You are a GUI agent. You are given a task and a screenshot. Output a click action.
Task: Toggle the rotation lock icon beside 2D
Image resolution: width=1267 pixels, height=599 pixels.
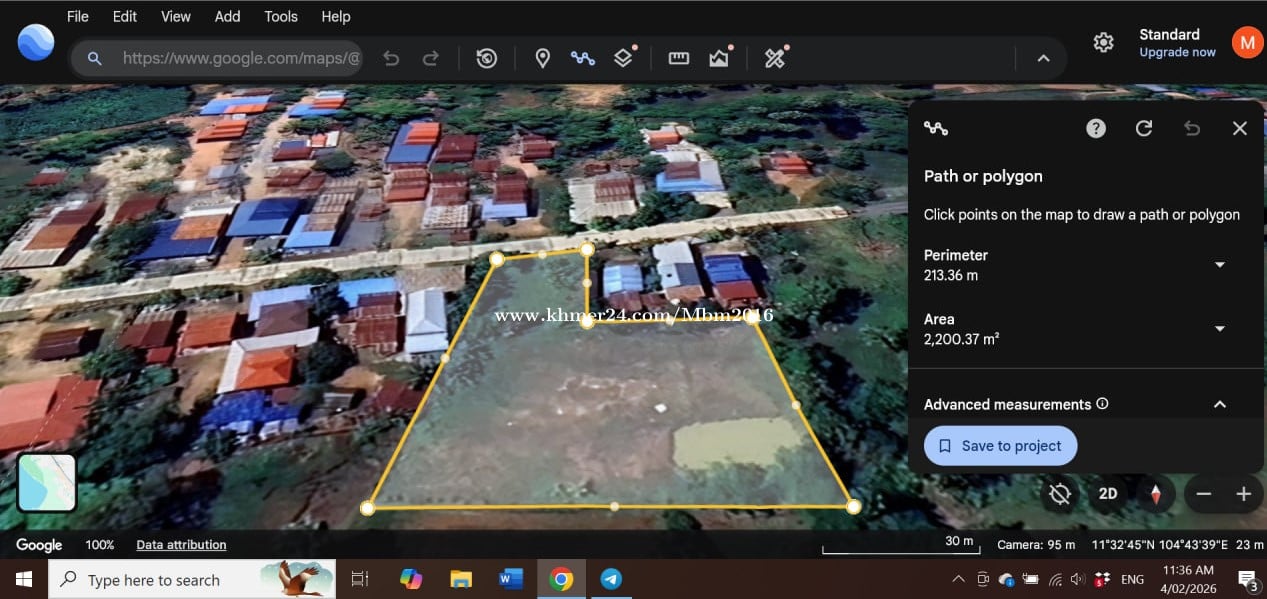pyautogui.click(x=1060, y=494)
